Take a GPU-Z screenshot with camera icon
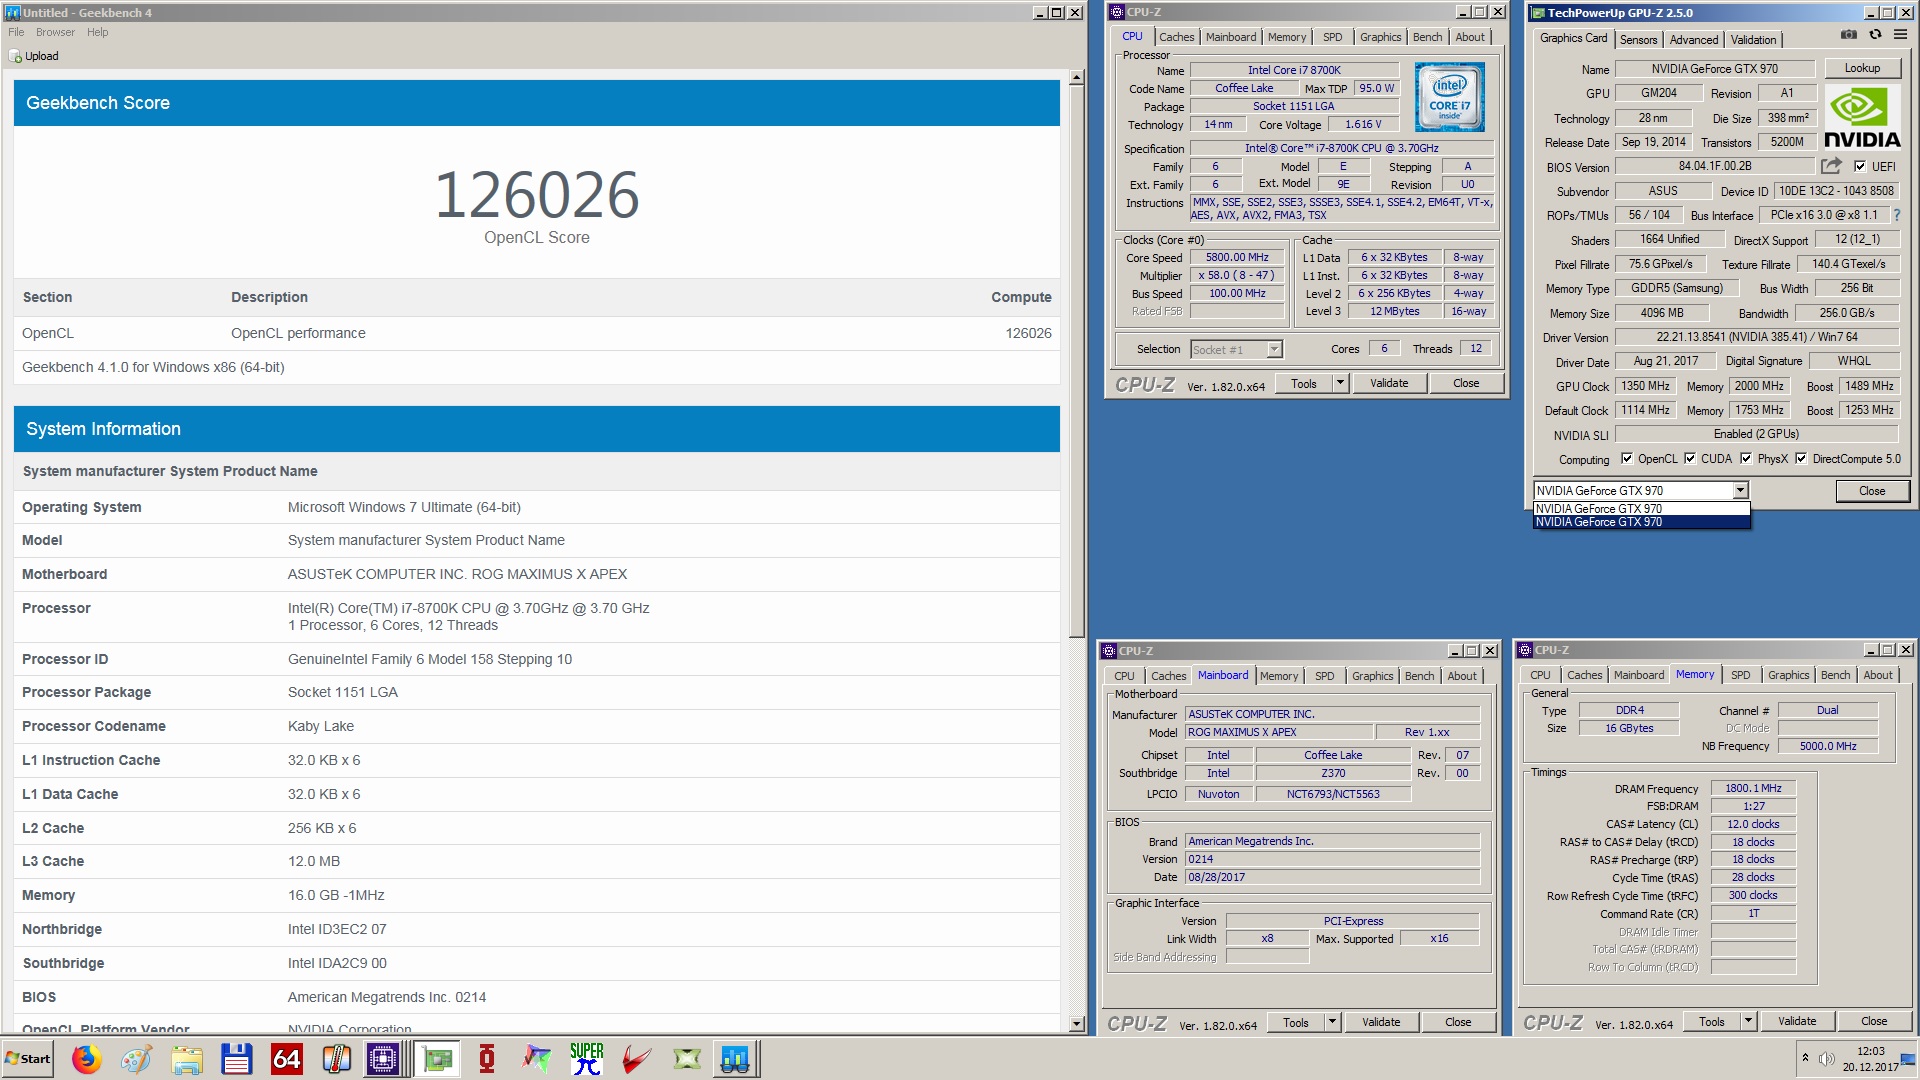This screenshot has width=1920, height=1080. 1849,35
